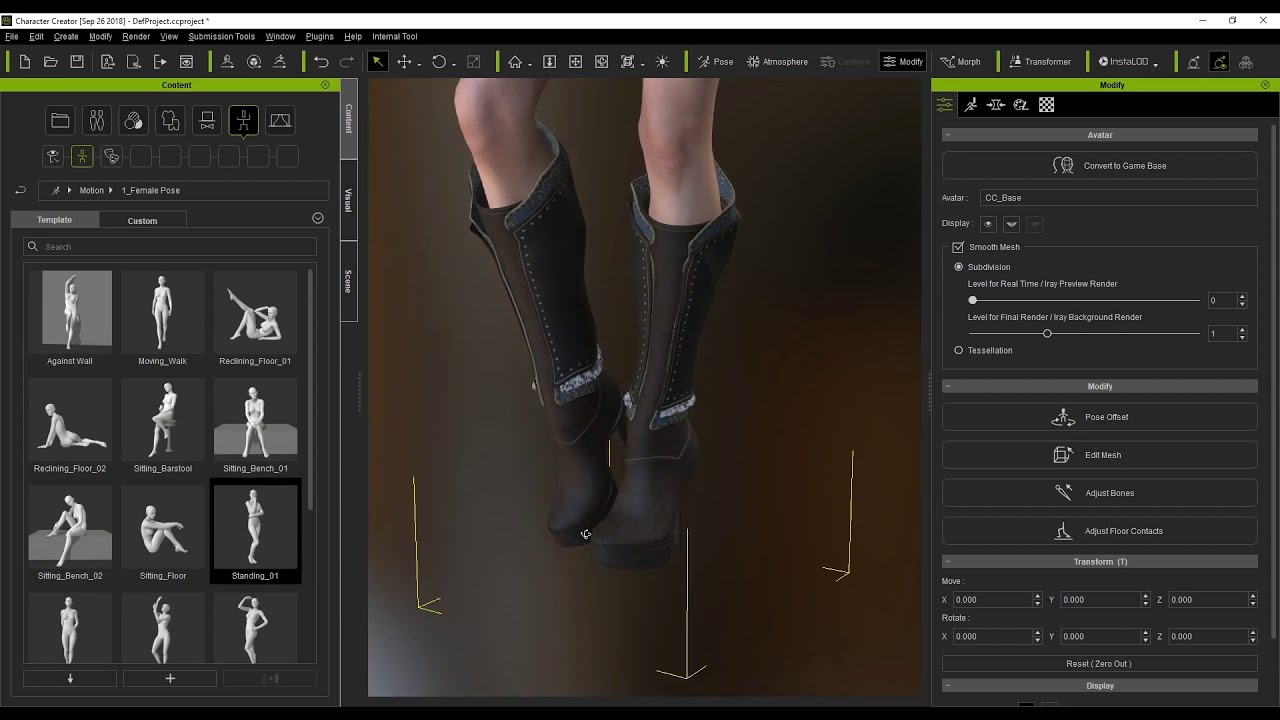
Task: Launch the Transformer tool
Action: pyautogui.click(x=1038, y=62)
